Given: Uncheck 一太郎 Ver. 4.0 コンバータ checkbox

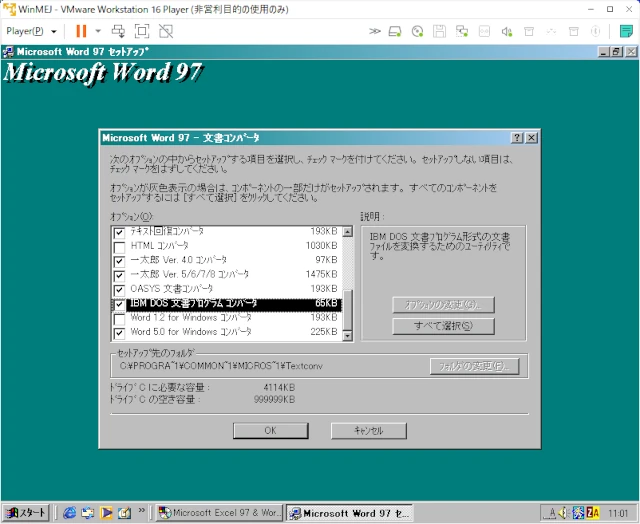Looking at the screenshot, I should [x=119, y=261].
